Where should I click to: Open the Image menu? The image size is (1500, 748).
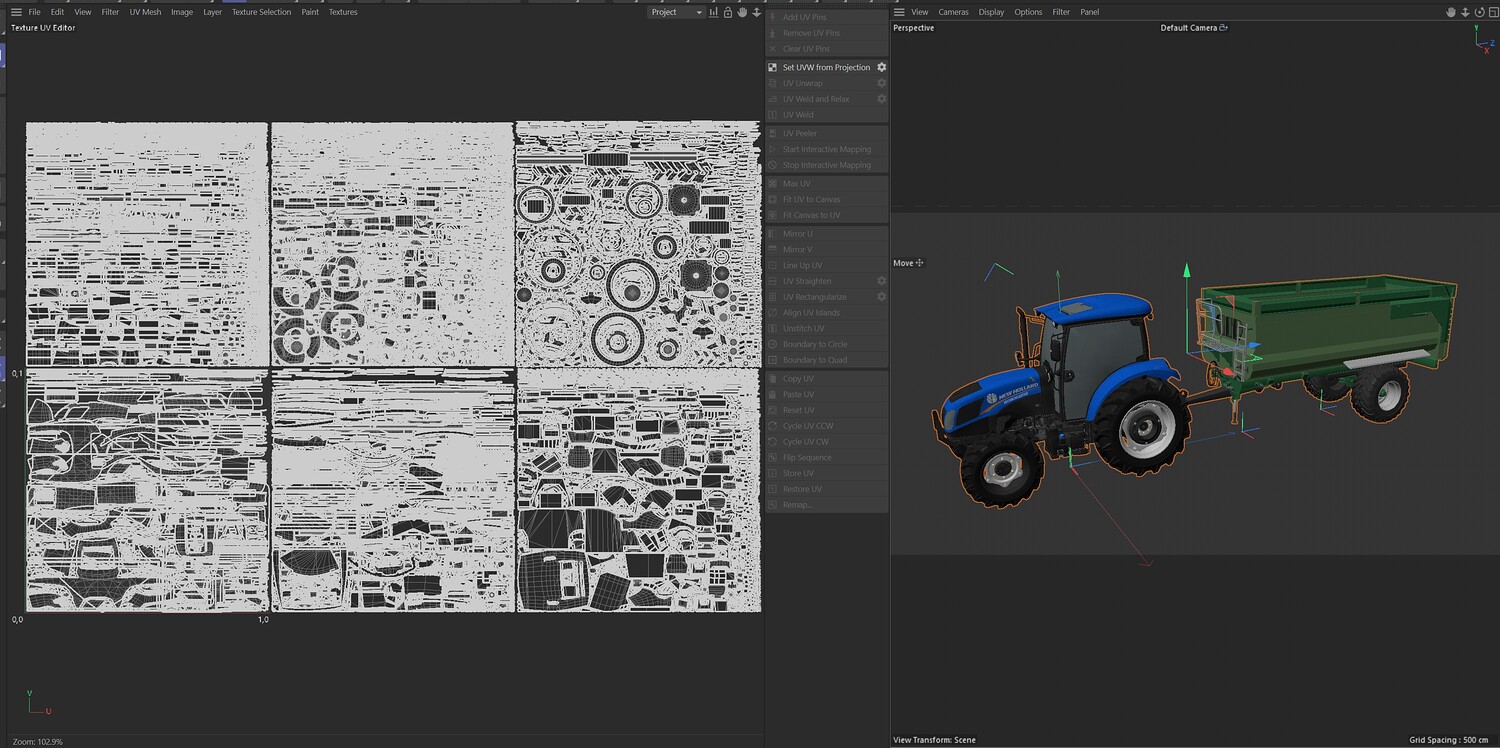pyautogui.click(x=182, y=12)
